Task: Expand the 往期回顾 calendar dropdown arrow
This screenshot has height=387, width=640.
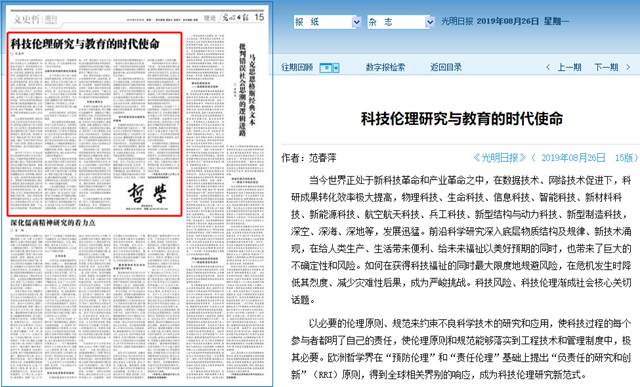Action: (x=336, y=68)
